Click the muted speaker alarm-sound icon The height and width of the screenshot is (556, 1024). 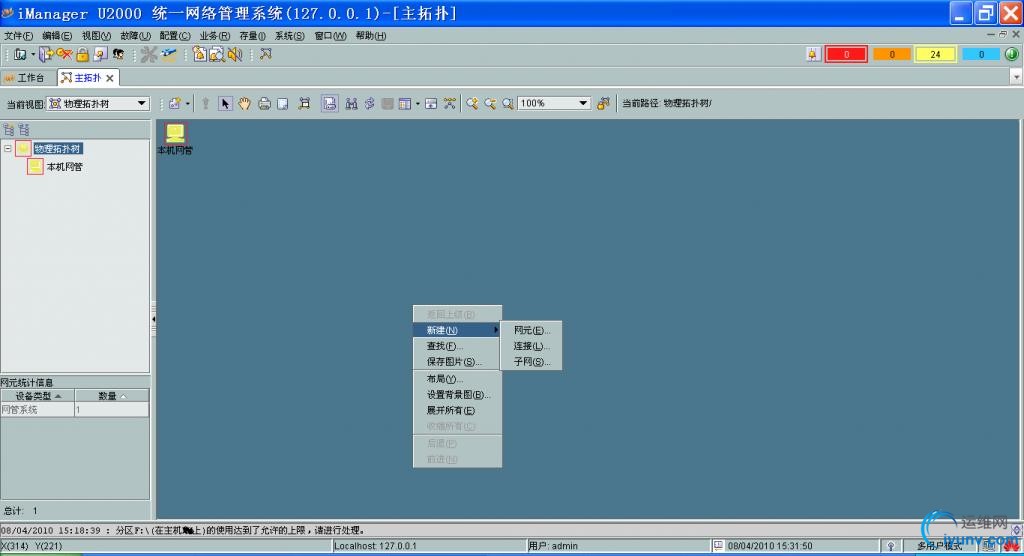point(235,55)
